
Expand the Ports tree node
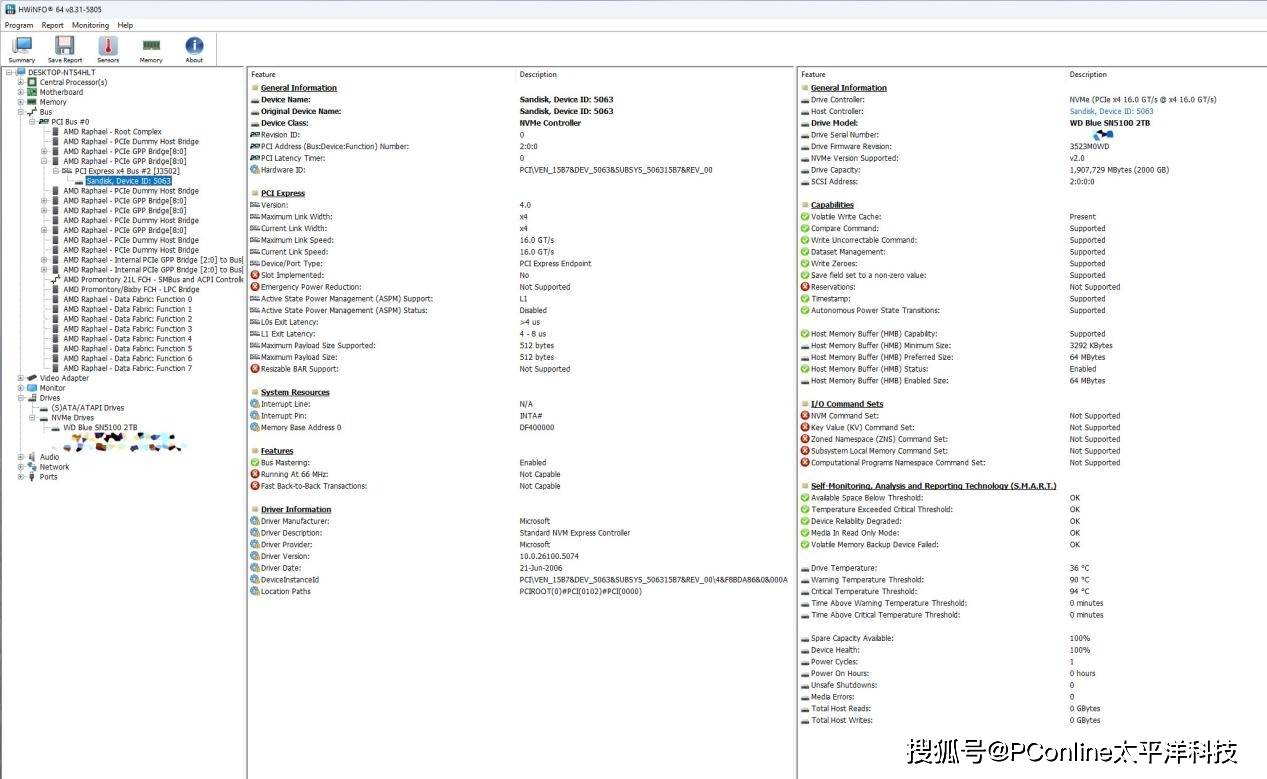tap(20, 477)
